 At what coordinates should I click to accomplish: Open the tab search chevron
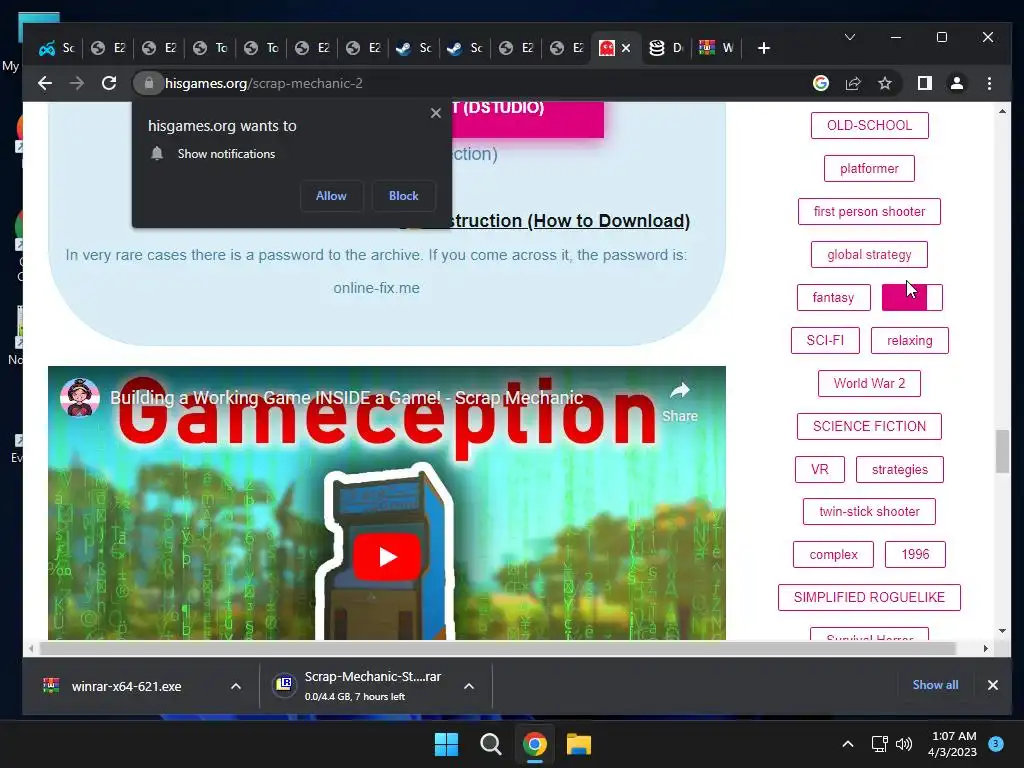(850, 37)
